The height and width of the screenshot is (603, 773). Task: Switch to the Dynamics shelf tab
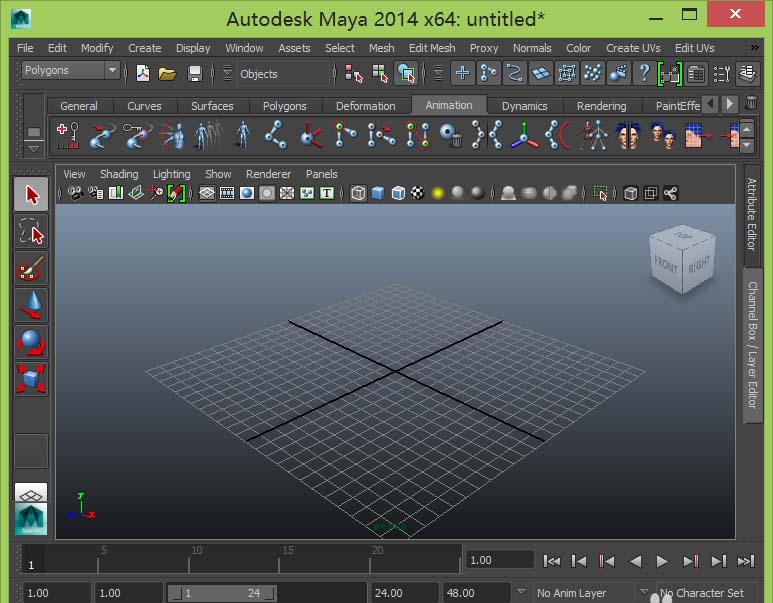click(x=525, y=106)
